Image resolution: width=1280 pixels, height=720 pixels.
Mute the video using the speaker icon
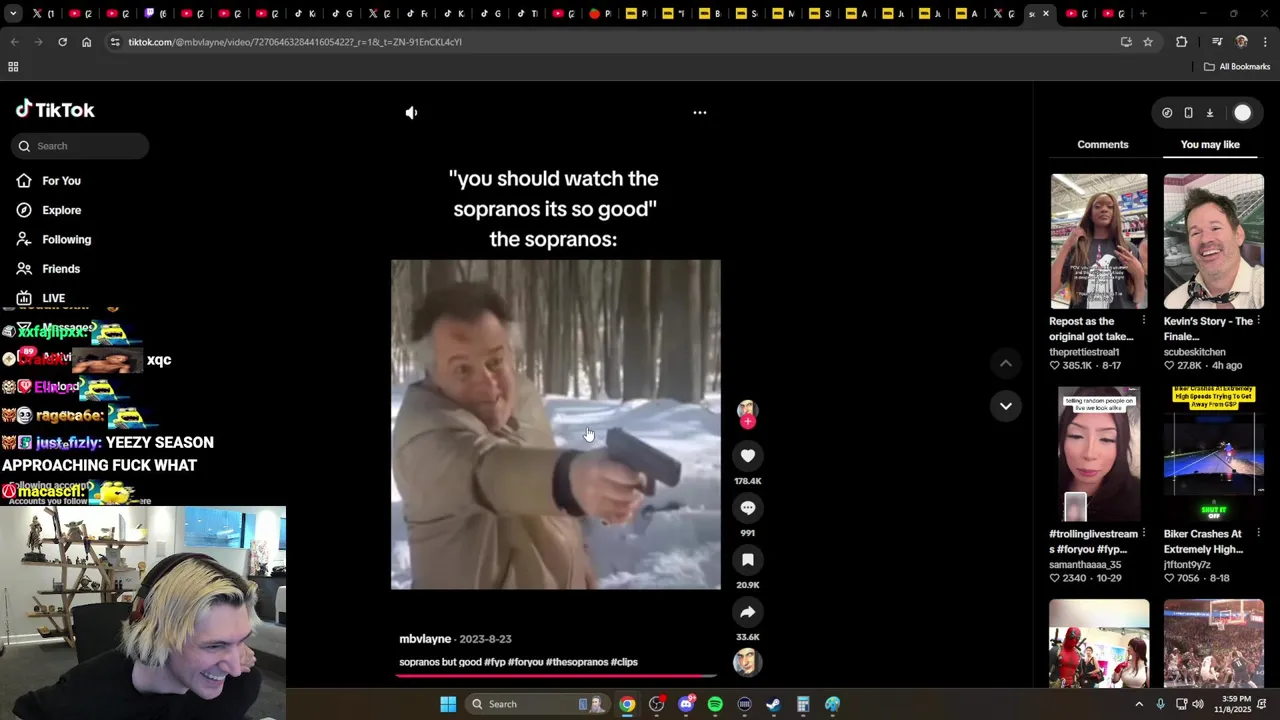(x=411, y=113)
